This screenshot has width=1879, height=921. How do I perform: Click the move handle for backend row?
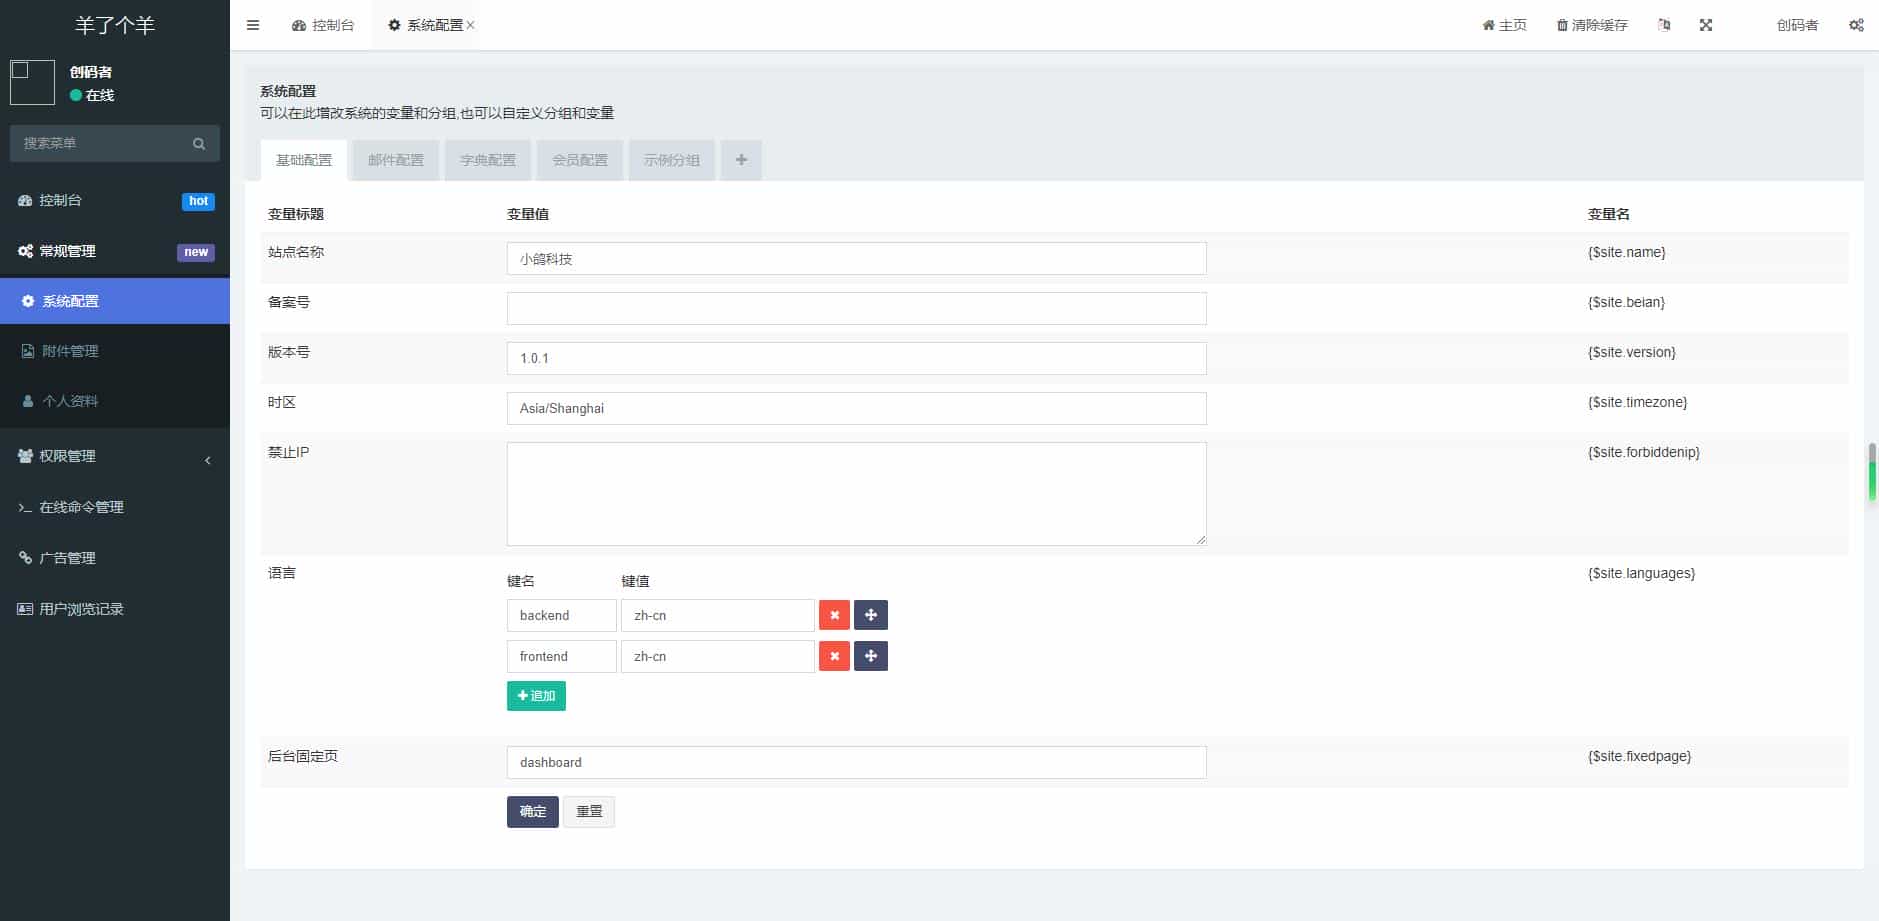(x=871, y=615)
